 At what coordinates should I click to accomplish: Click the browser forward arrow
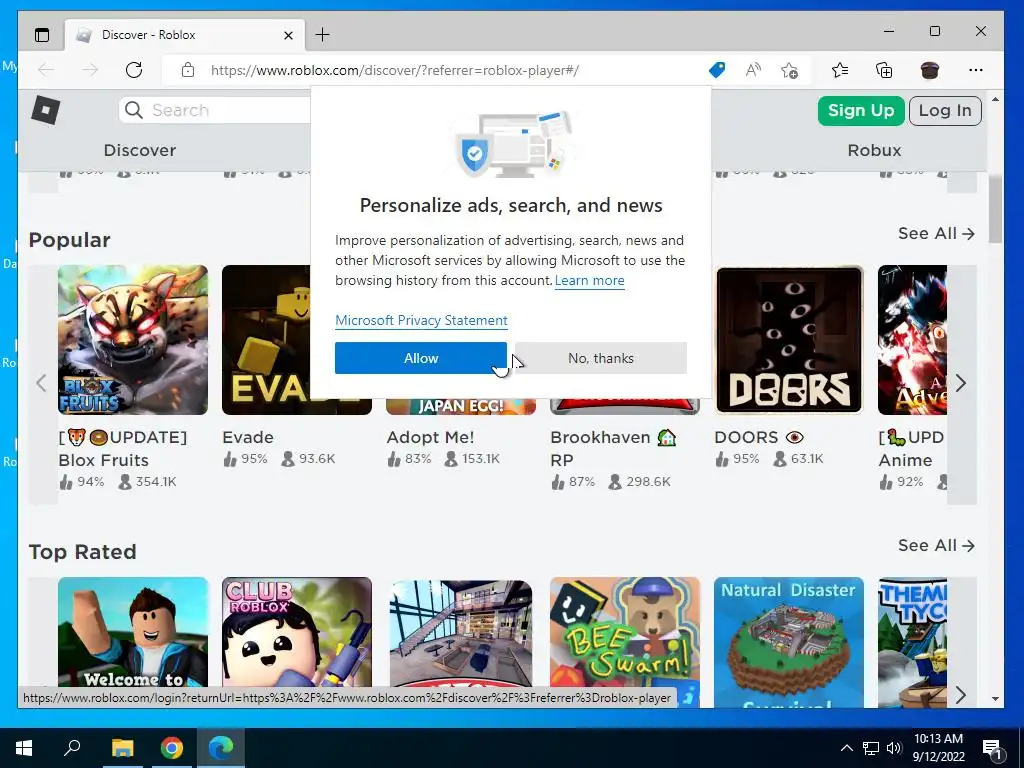click(90, 70)
